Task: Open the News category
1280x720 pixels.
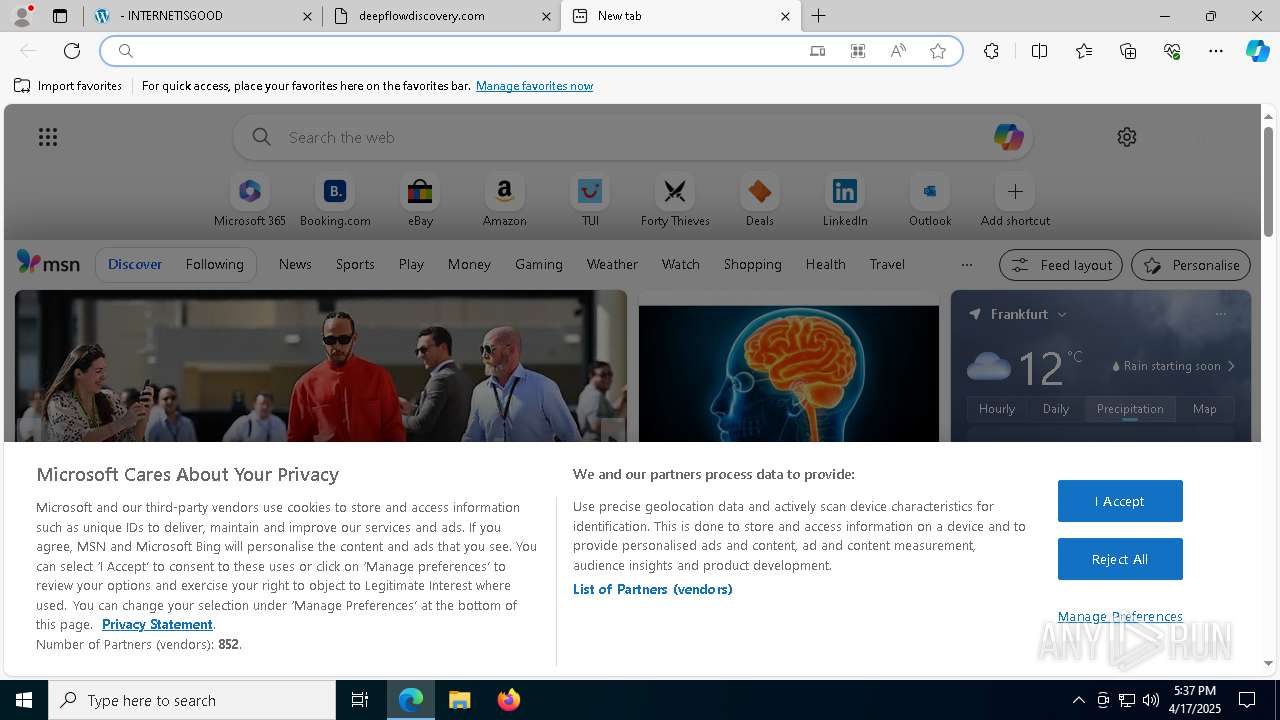Action: (x=295, y=264)
